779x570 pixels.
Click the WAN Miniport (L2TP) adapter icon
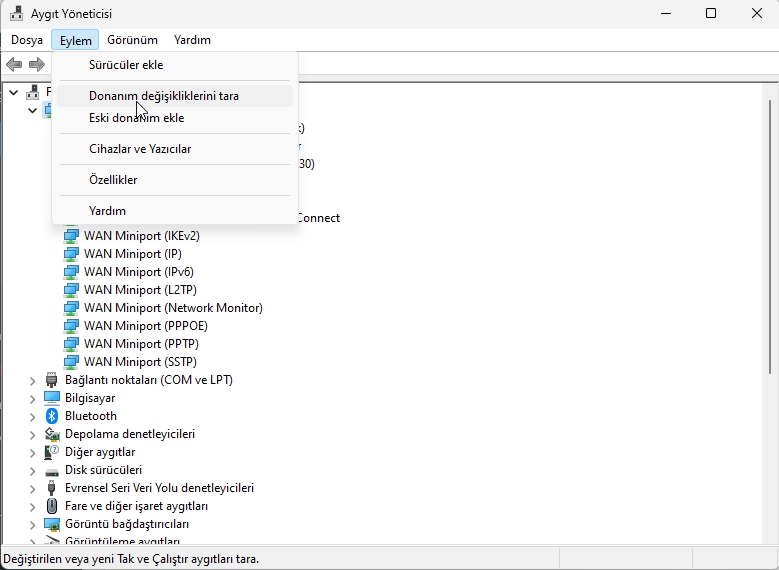pos(71,290)
